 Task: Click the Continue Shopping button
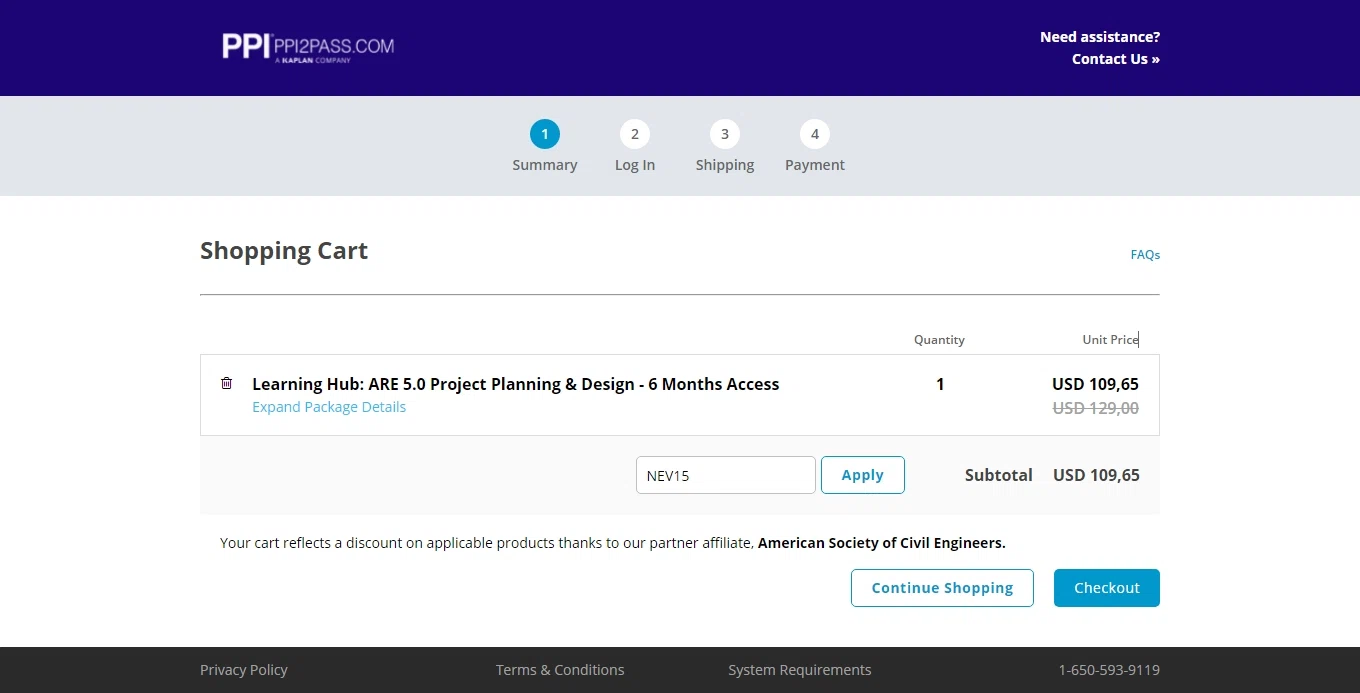pos(942,588)
